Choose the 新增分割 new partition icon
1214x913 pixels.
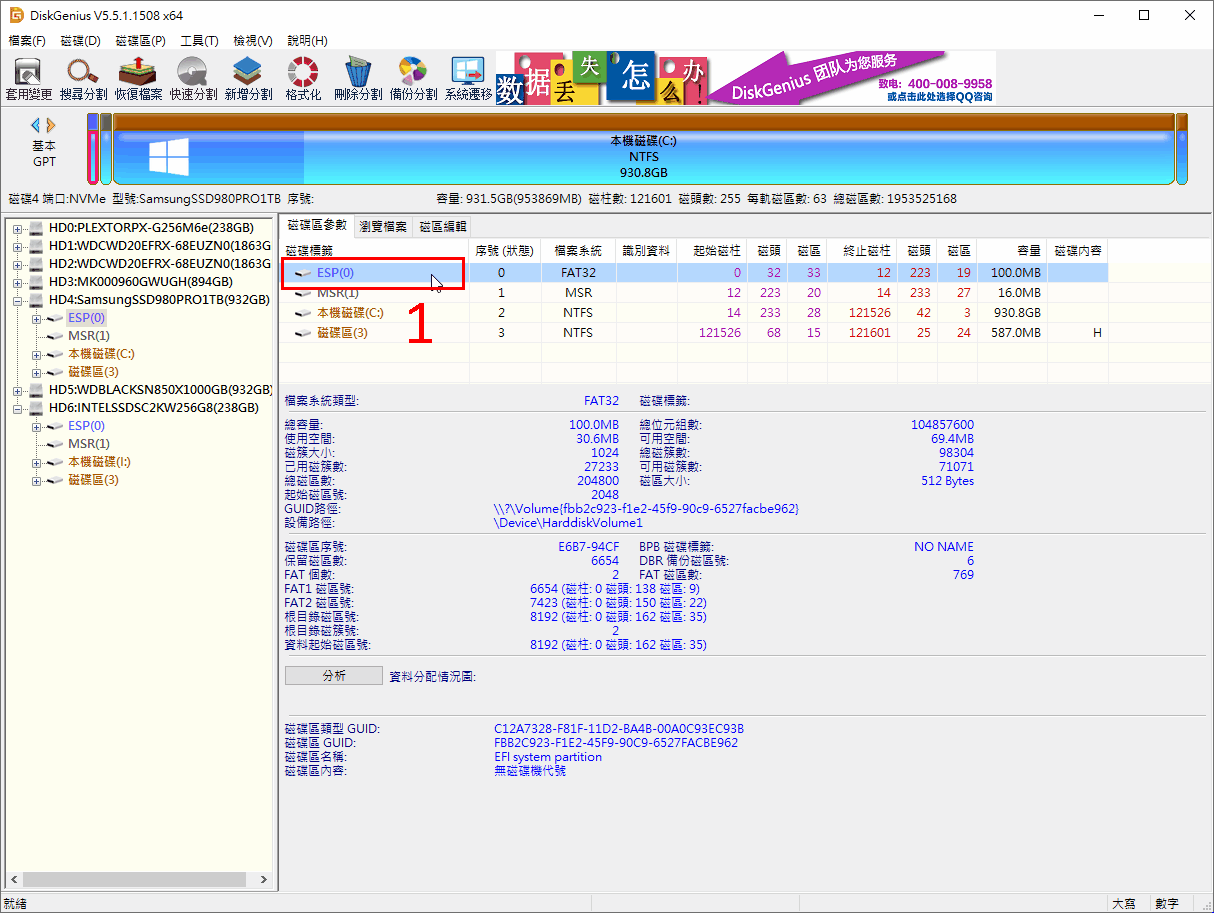[248, 80]
